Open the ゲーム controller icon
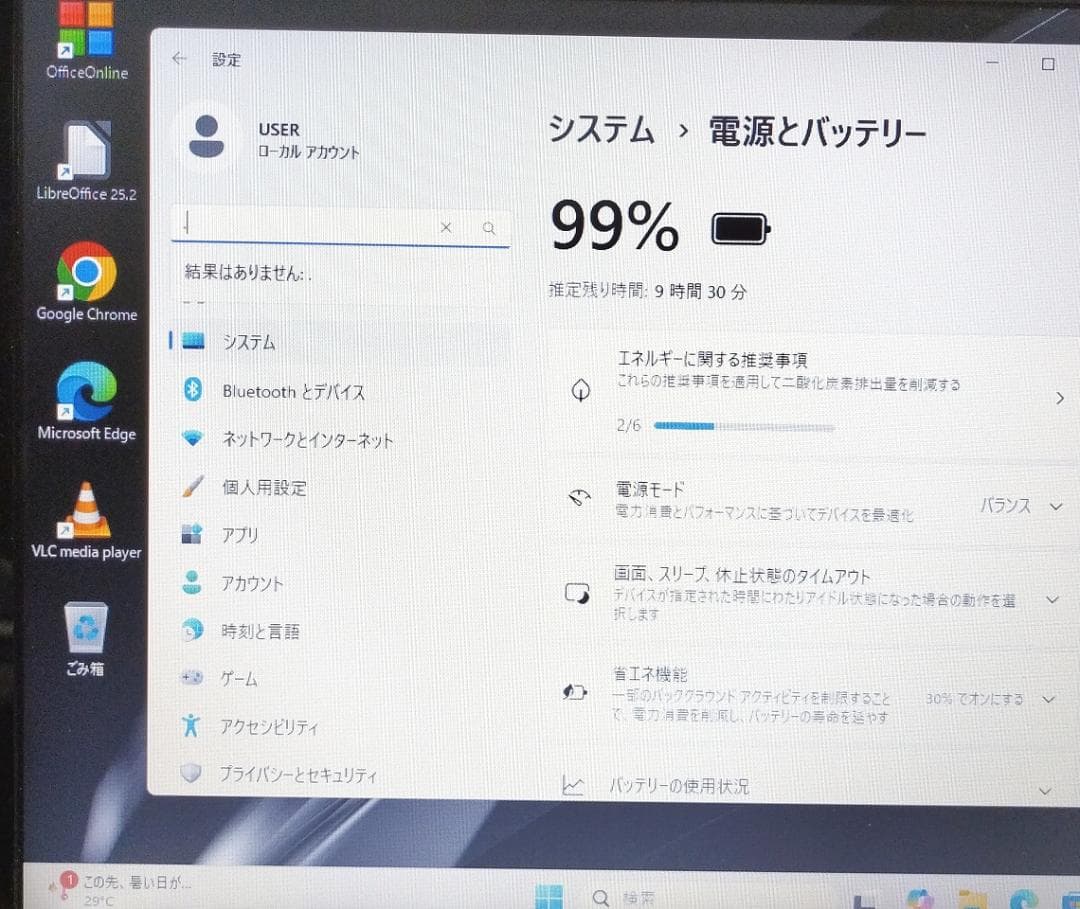This screenshot has width=1080, height=909. point(192,679)
